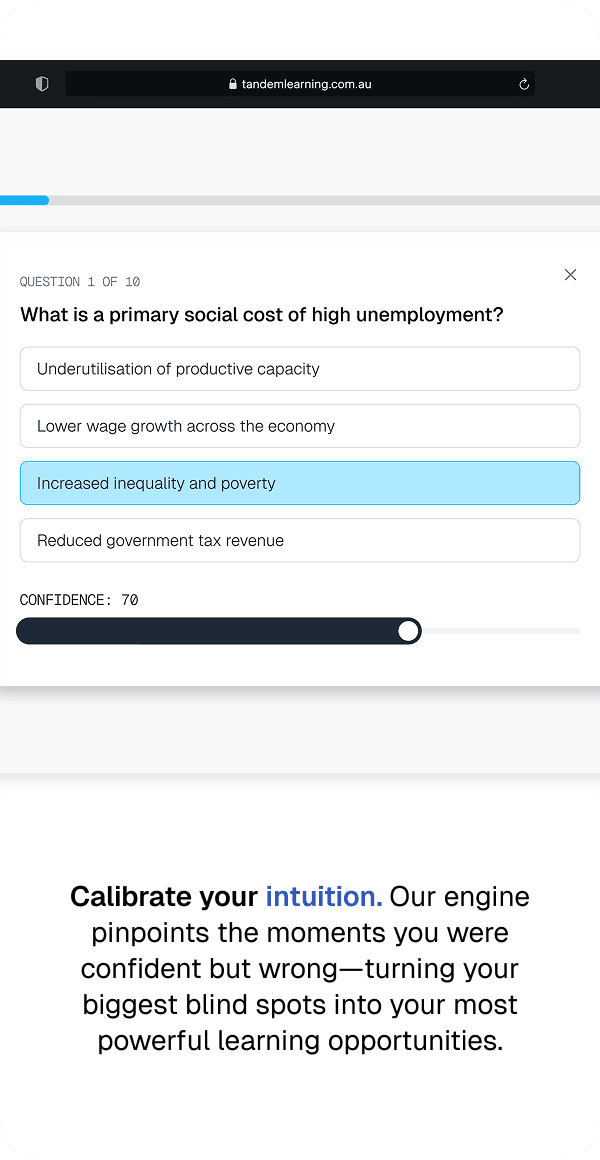Viewport: 600px width, 1160px height.
Task: Select answer 'Underutilisation of productive capacity'
Action: click(x=300, y=368)
